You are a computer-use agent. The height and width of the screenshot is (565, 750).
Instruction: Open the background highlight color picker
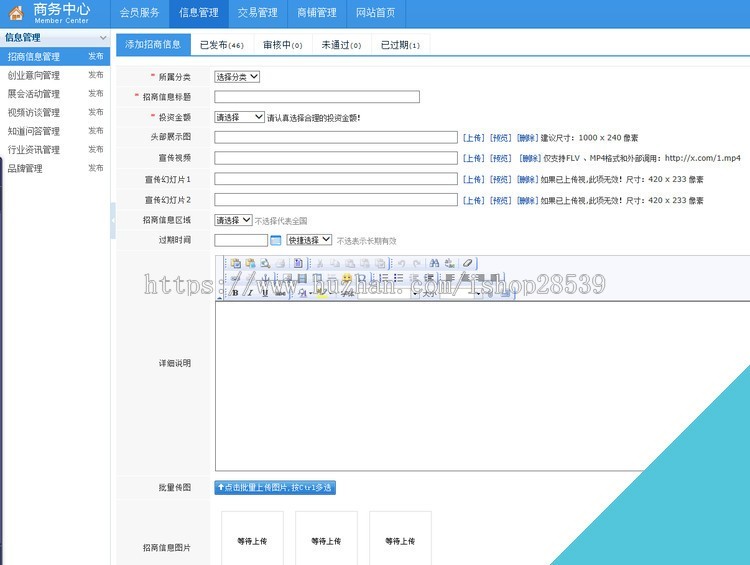[323, 293]
